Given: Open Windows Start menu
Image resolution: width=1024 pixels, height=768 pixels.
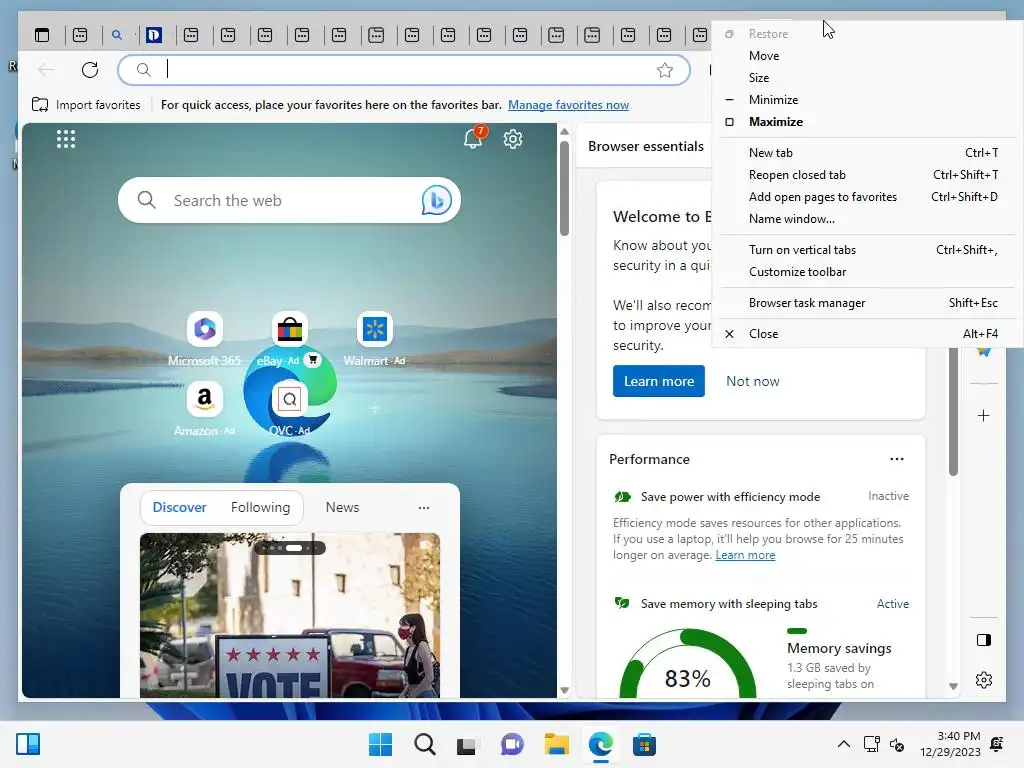Looking at the screenshot, I should (380, 744).
